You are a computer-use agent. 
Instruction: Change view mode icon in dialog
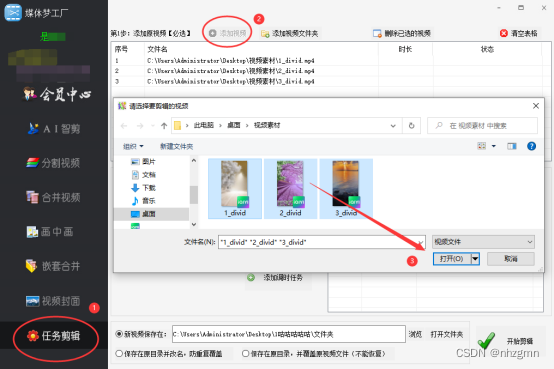(482, 146)
